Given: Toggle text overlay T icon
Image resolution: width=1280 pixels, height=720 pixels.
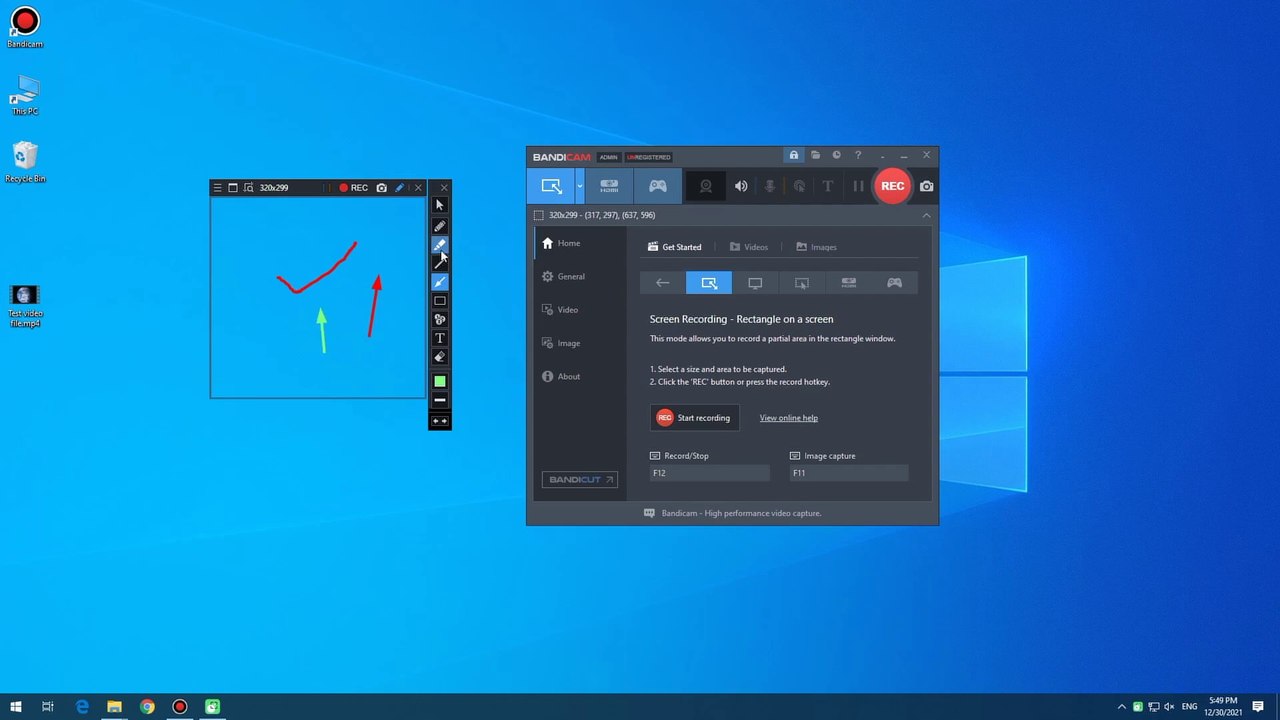Looking at the screenshot, I should tap(827, 186).
